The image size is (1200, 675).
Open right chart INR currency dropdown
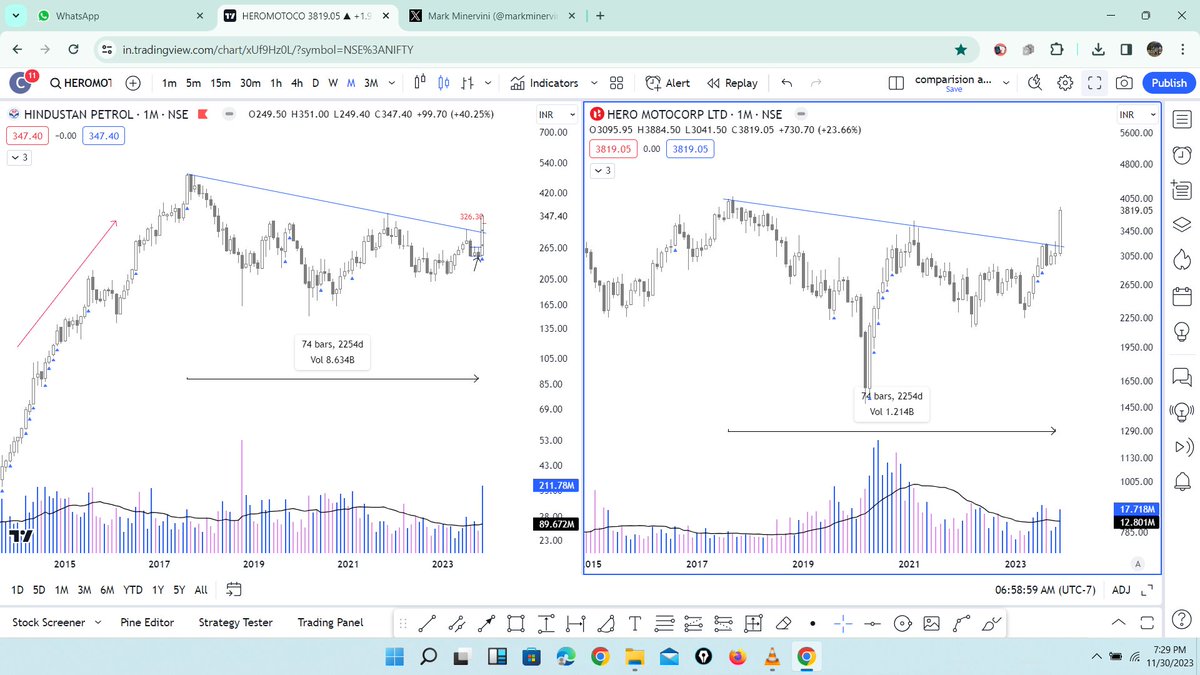1137,116
